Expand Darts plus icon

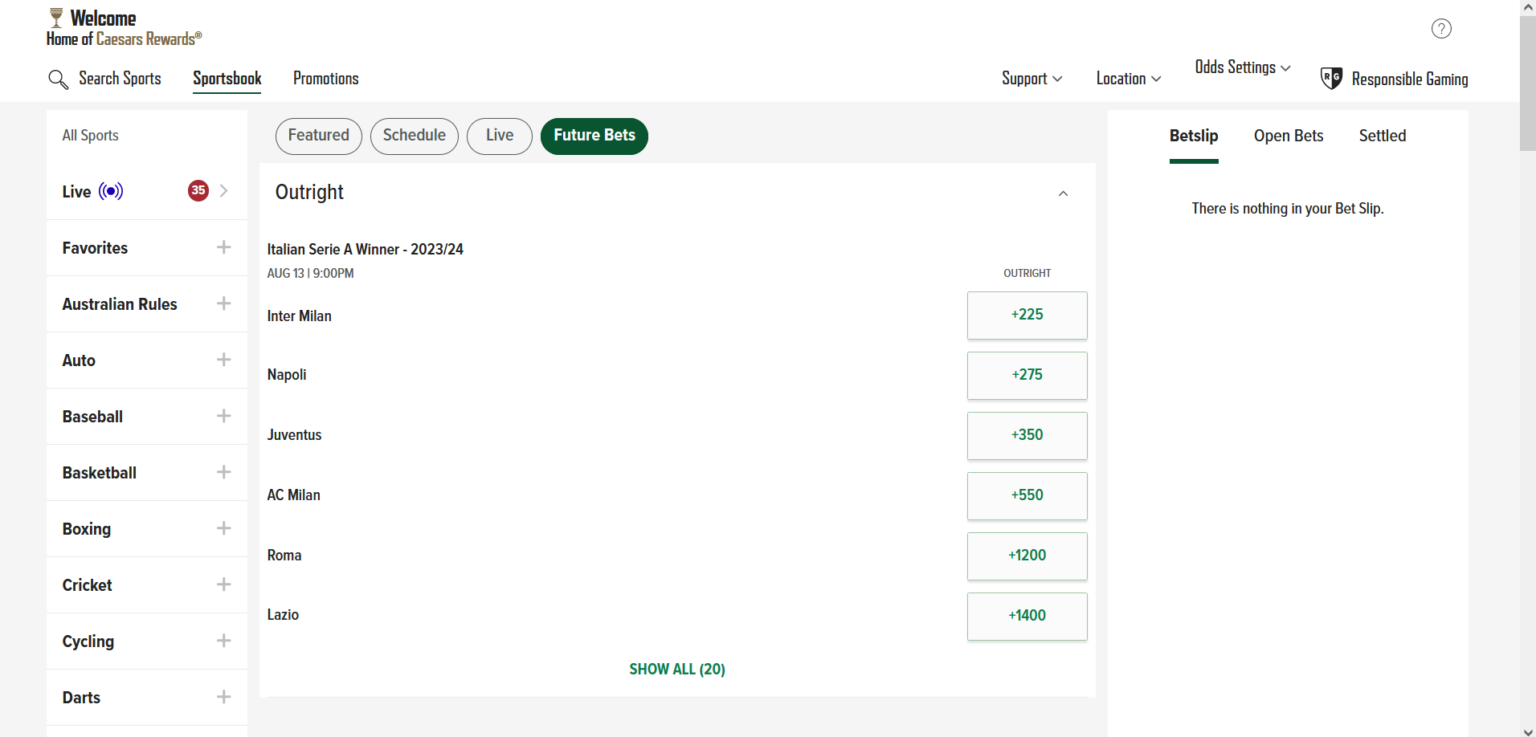coord(224,696)
